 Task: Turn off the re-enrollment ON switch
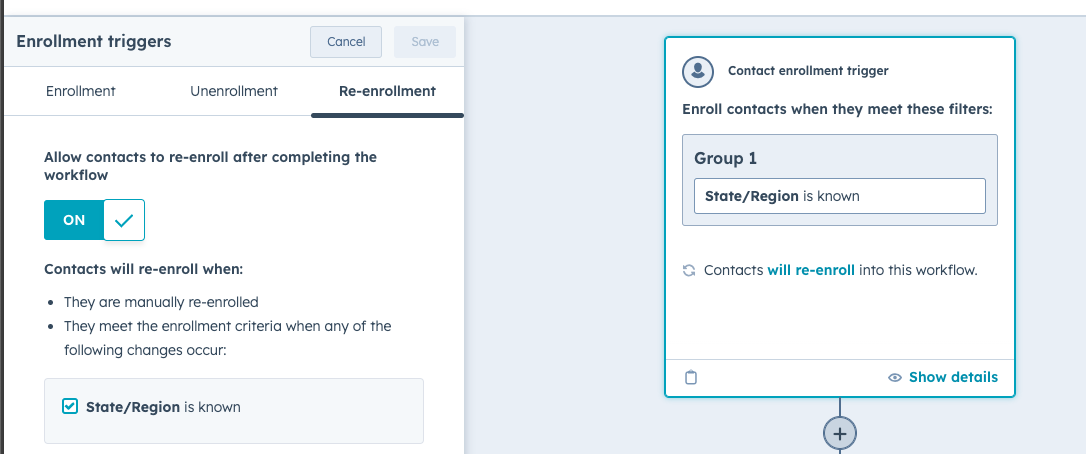coord(94,220)
